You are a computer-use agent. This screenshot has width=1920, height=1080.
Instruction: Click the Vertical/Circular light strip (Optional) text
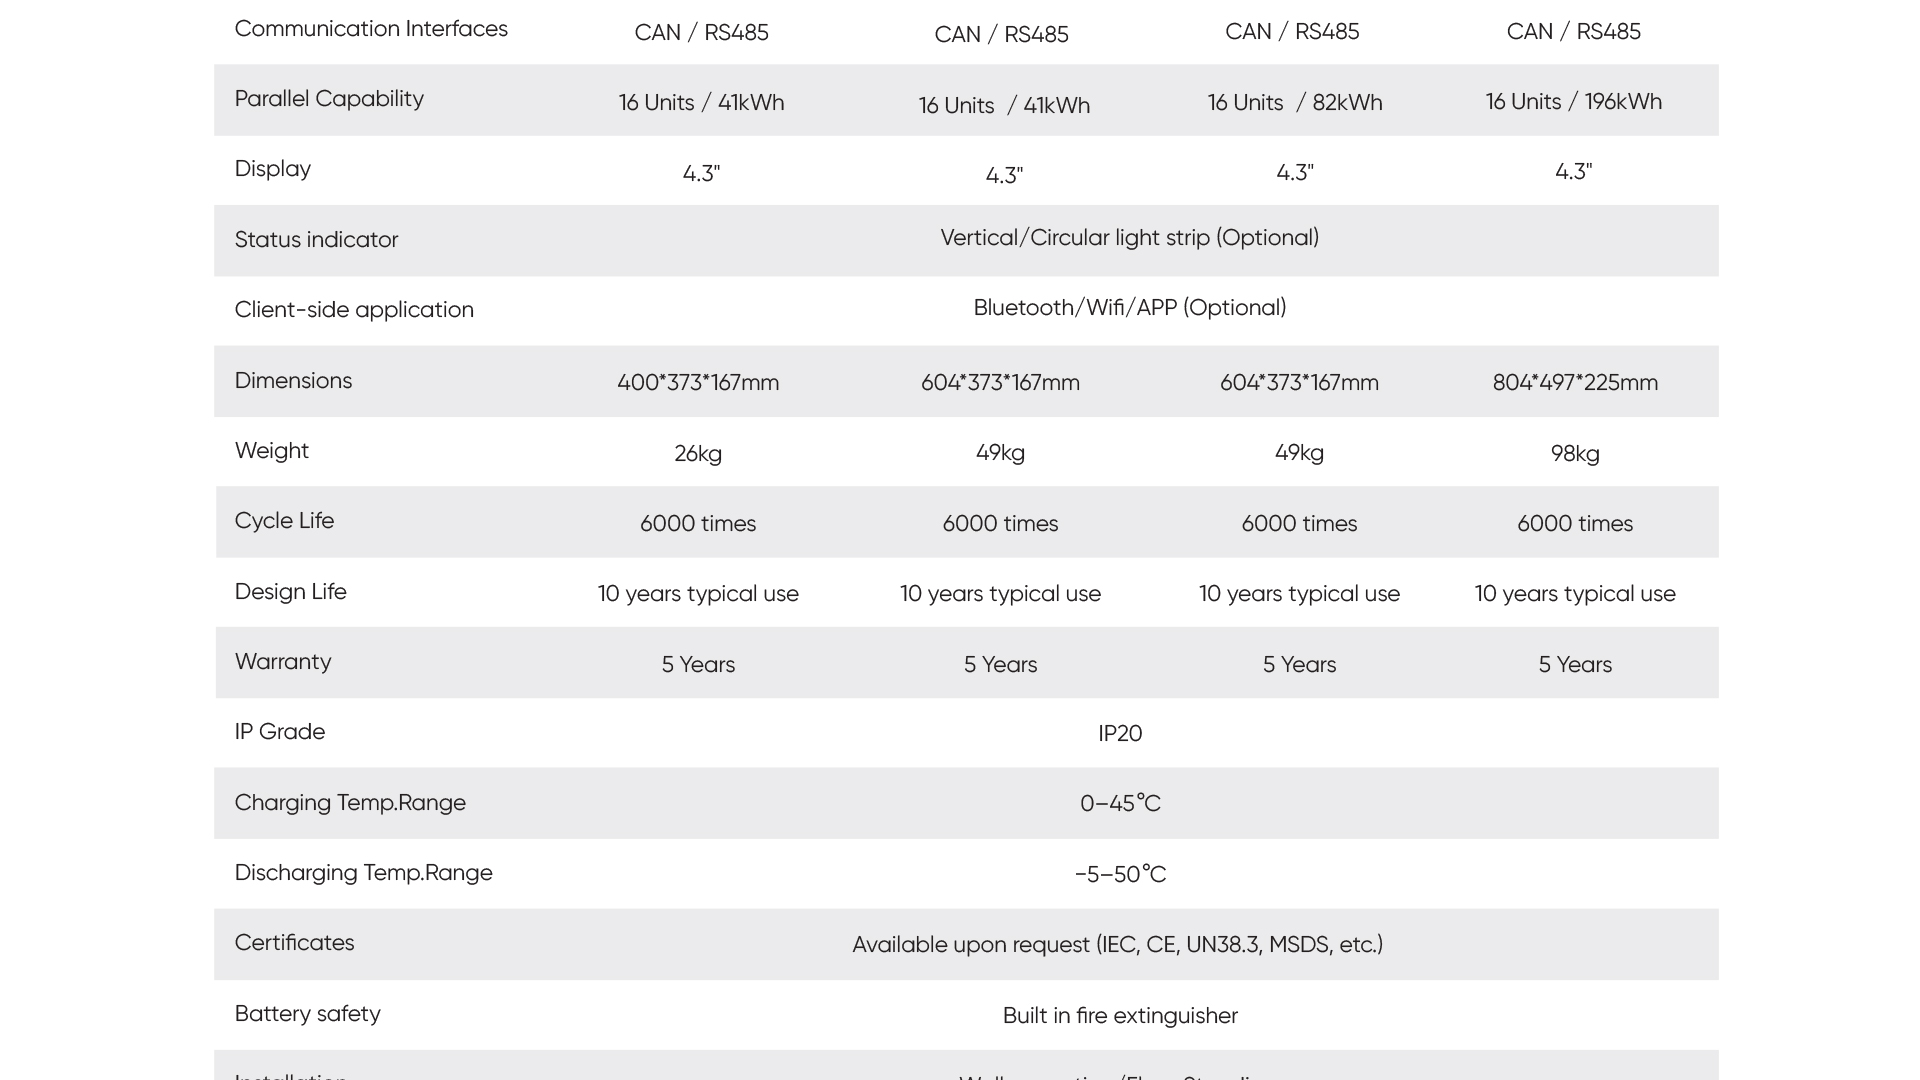[x=1129, y=238]
